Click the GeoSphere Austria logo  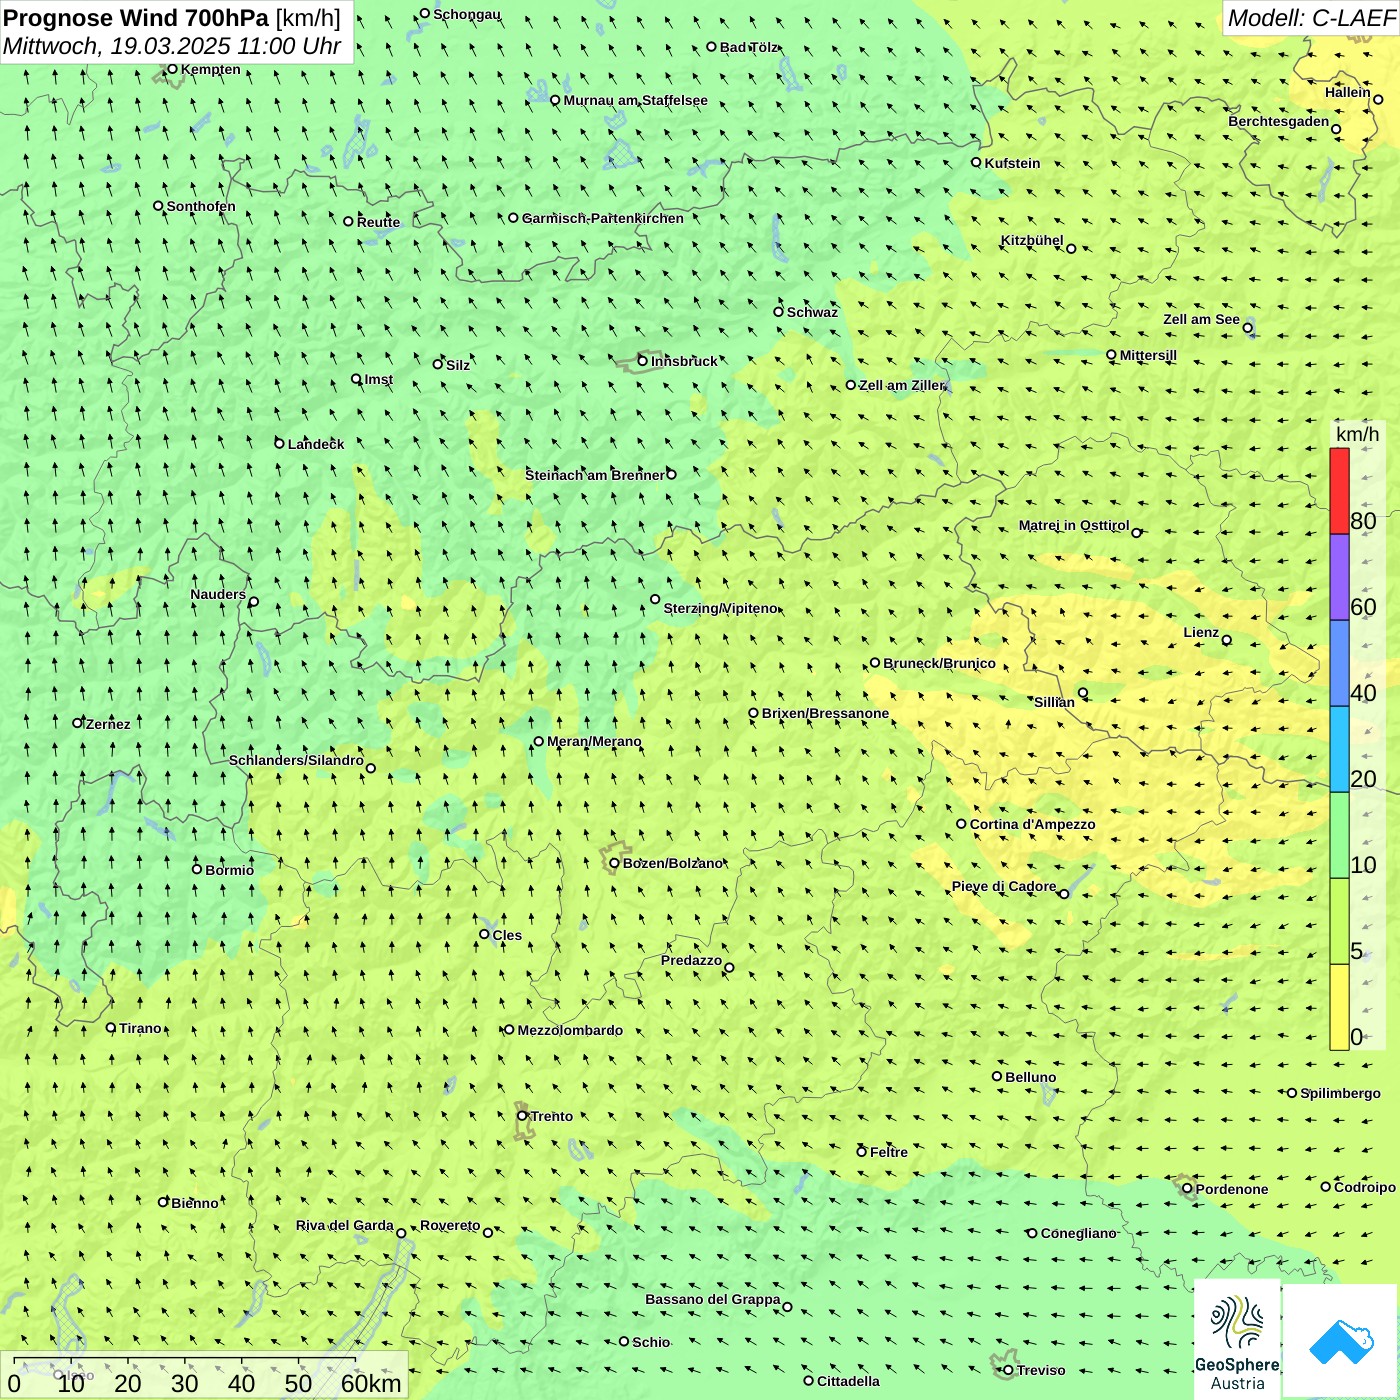[1237, 1339]
